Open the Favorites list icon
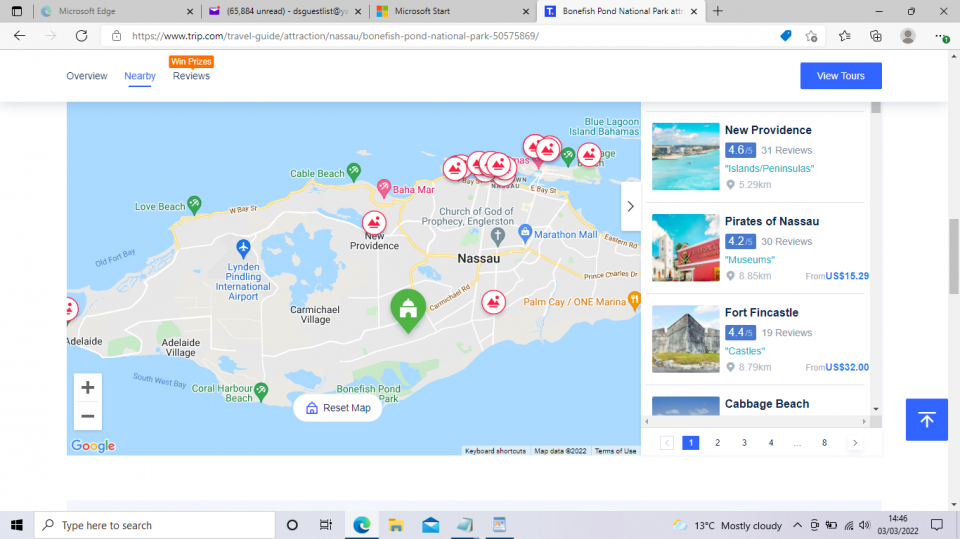Image resolution: width=960 pixels, height=539 pixels. (844, 36)
